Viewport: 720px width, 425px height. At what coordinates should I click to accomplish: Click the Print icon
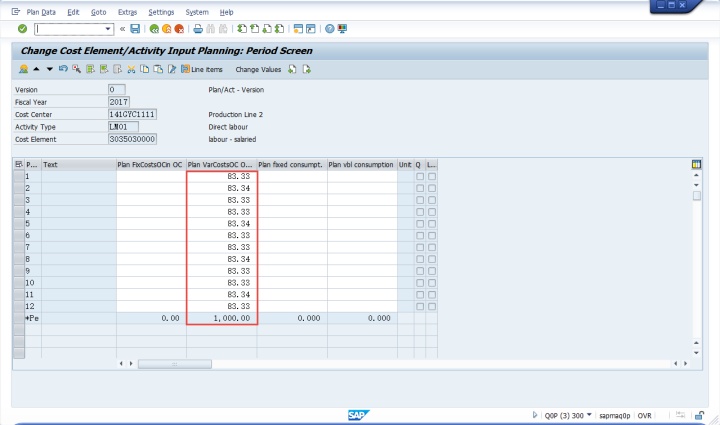coord(198,29)
